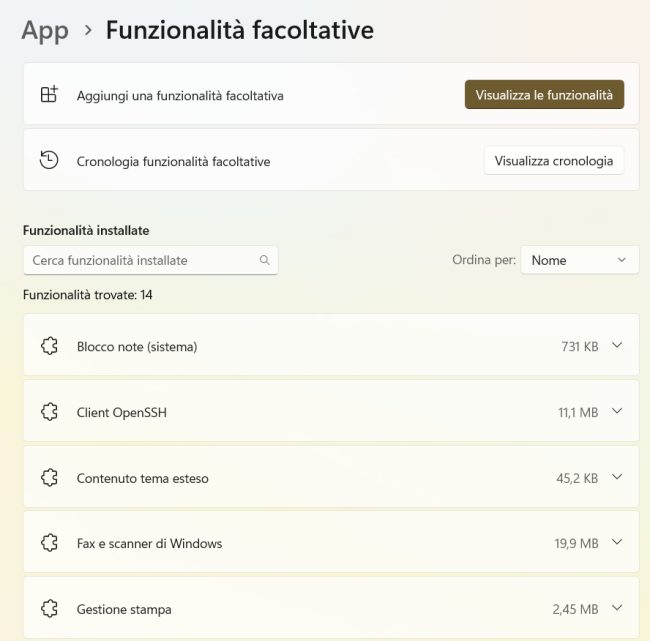Expand the Client OpenSSH entry chevron
The image size is (650, 641).
617,411
